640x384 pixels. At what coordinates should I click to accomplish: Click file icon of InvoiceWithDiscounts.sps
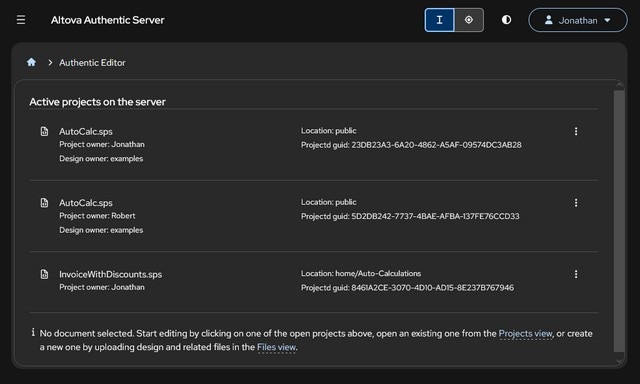pyautogui.click(x=44, y=274)
